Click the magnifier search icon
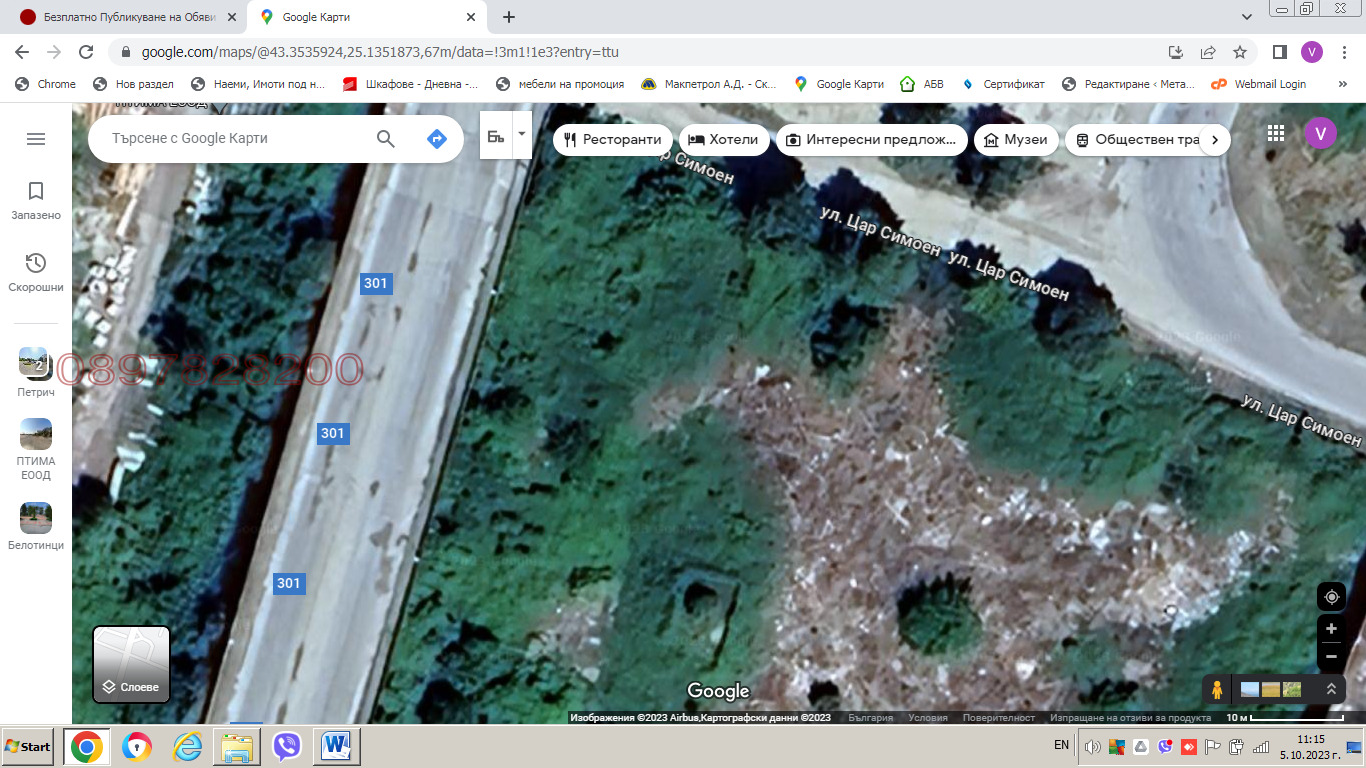 pyautogui.click(x=386, y=139)
